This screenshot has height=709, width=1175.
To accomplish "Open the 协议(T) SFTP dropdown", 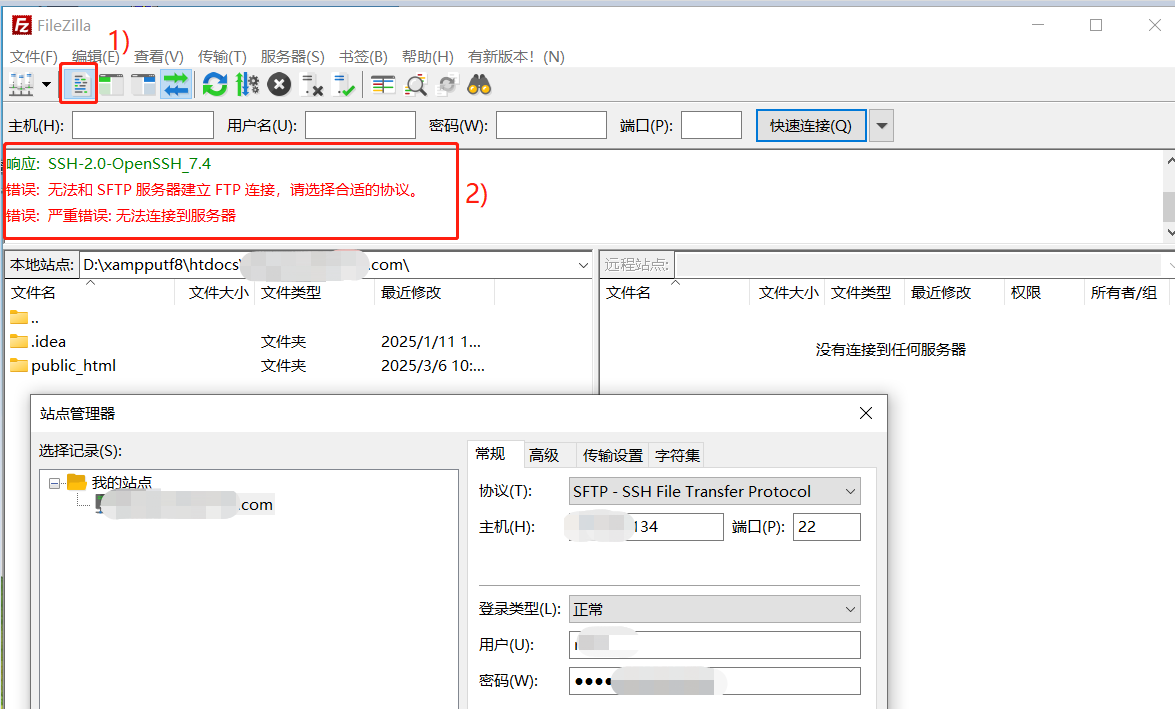I will click(x=715, y=492).
